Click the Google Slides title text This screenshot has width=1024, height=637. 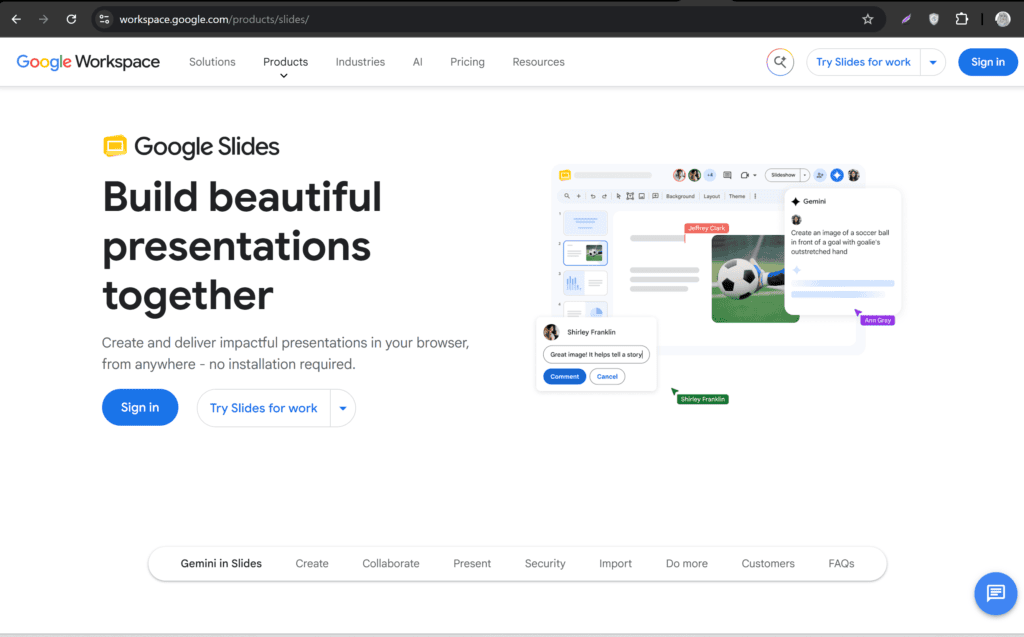[206, 146]
